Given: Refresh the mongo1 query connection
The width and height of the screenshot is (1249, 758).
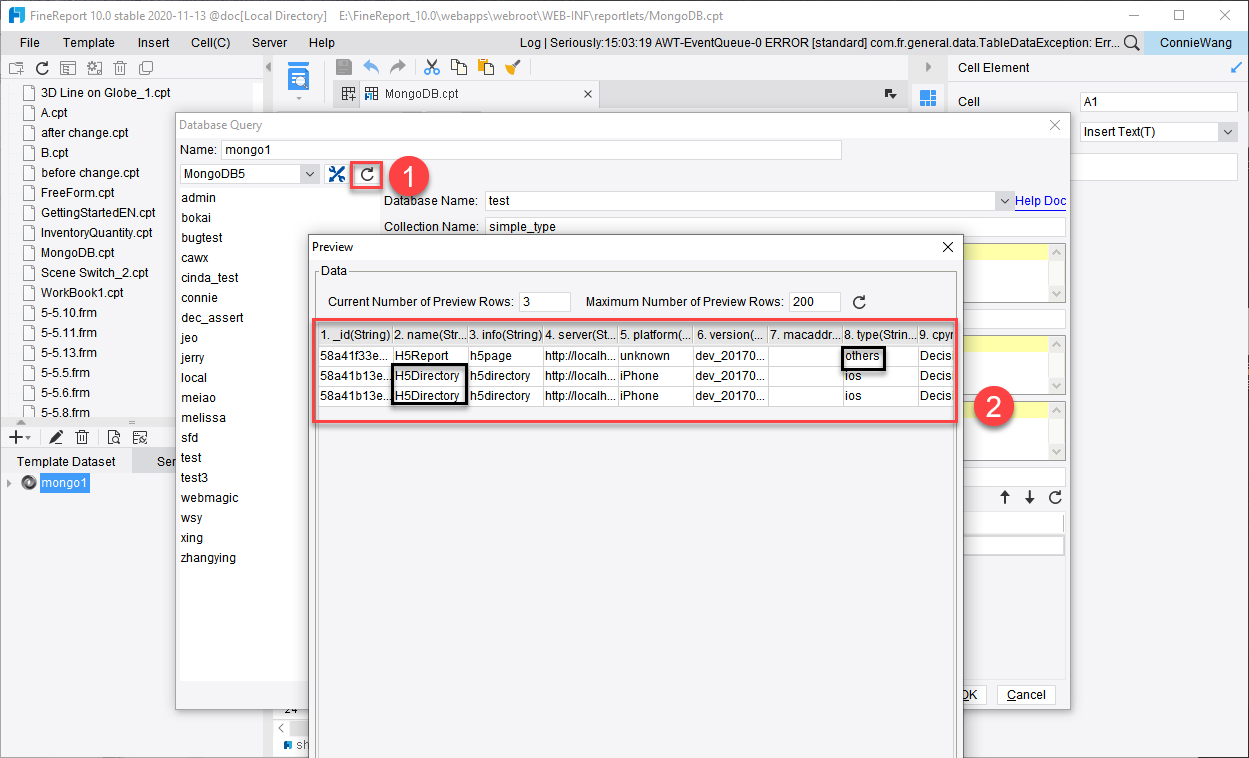Looking at the screenshot, I should pyautogui.click(x=368, y=173).
